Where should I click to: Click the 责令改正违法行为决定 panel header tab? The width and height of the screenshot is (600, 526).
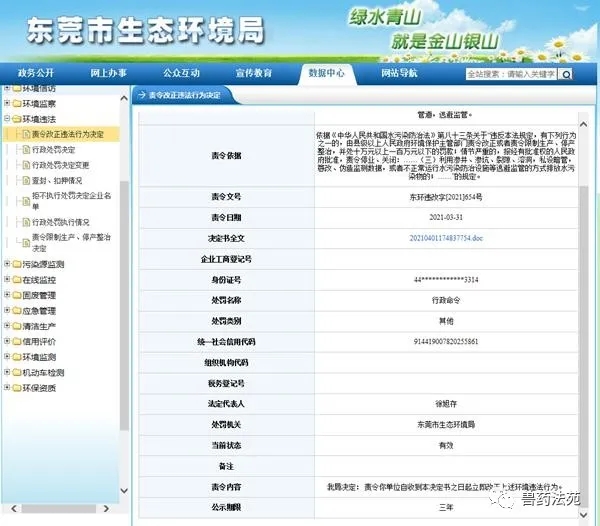(x=183, y=95)
